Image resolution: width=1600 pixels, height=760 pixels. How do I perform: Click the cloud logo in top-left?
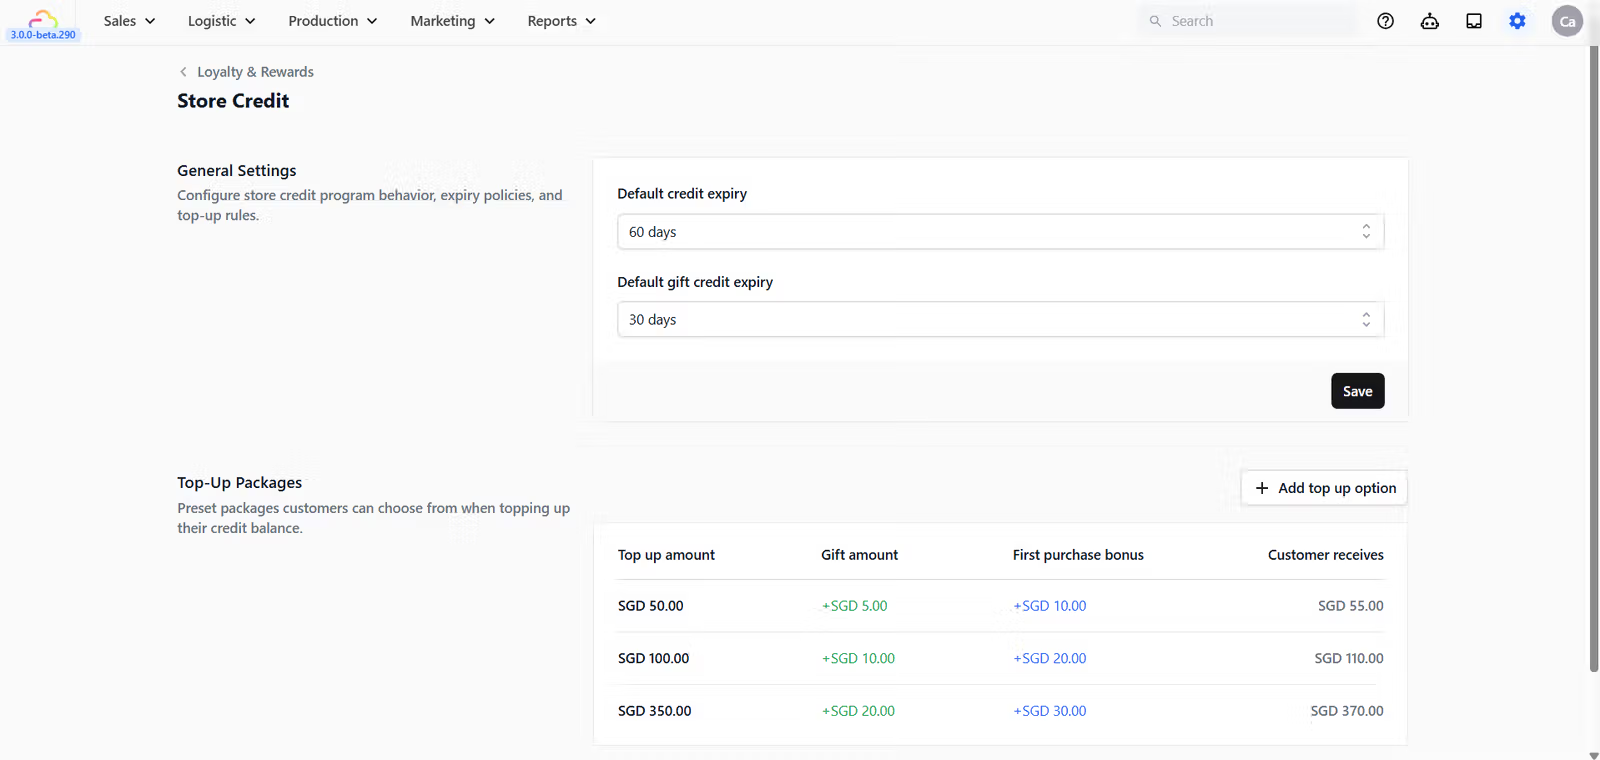pyautogui.click(x=42, y=19)
